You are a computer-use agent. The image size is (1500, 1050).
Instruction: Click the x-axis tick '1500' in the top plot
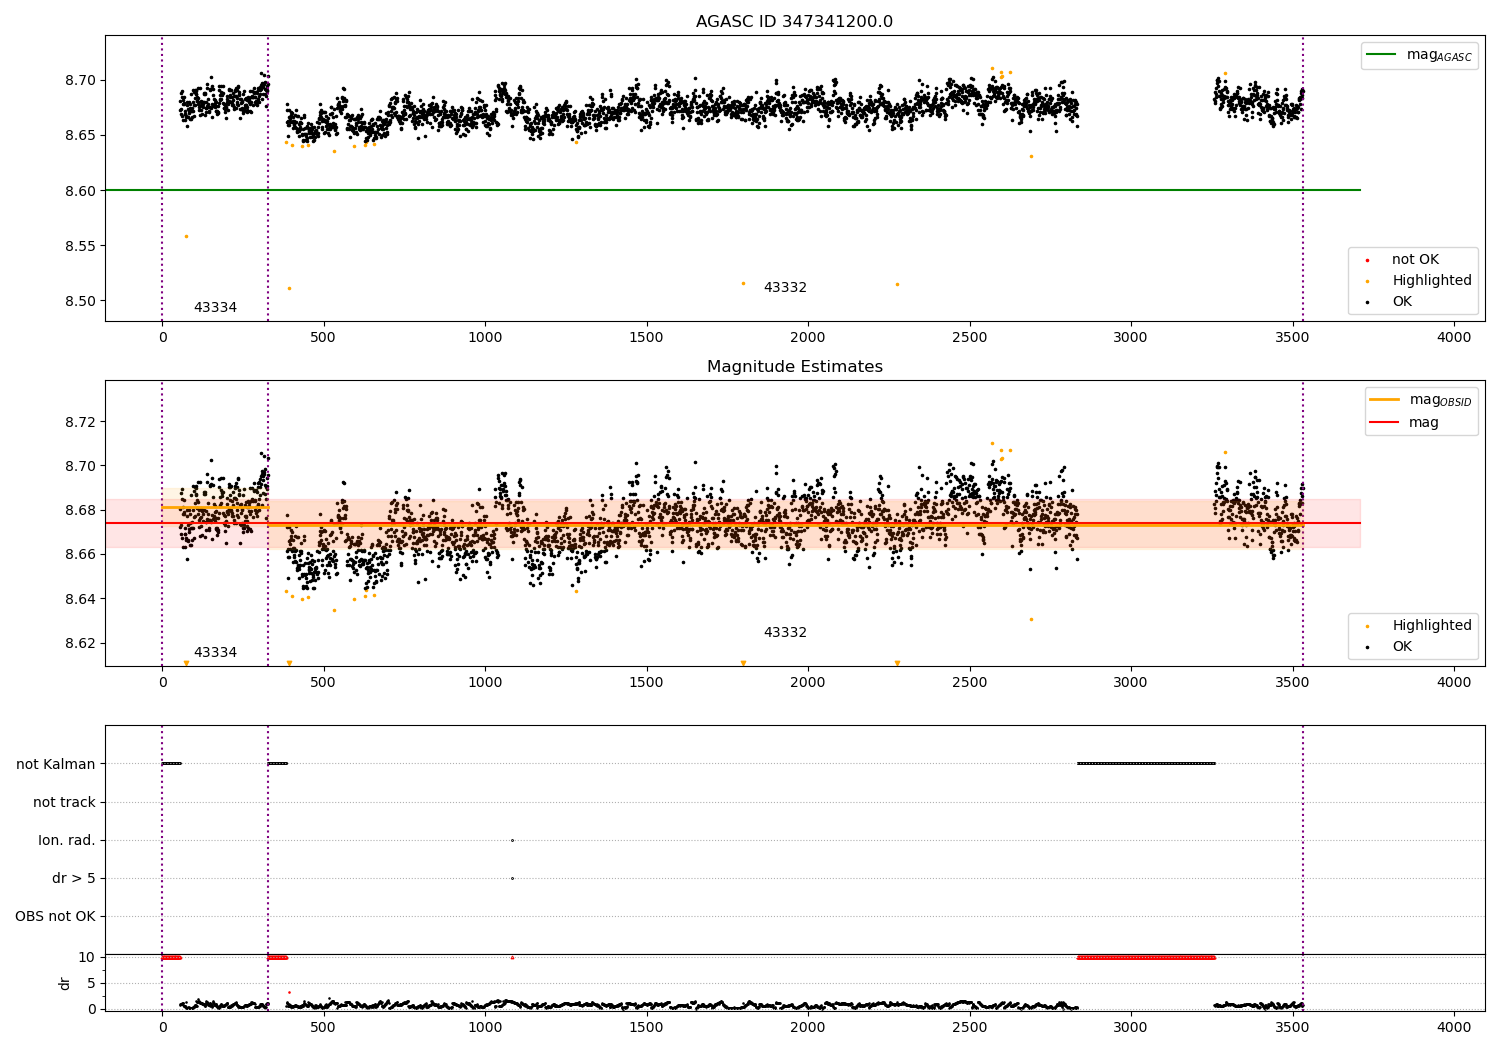[x=646, y=337]
